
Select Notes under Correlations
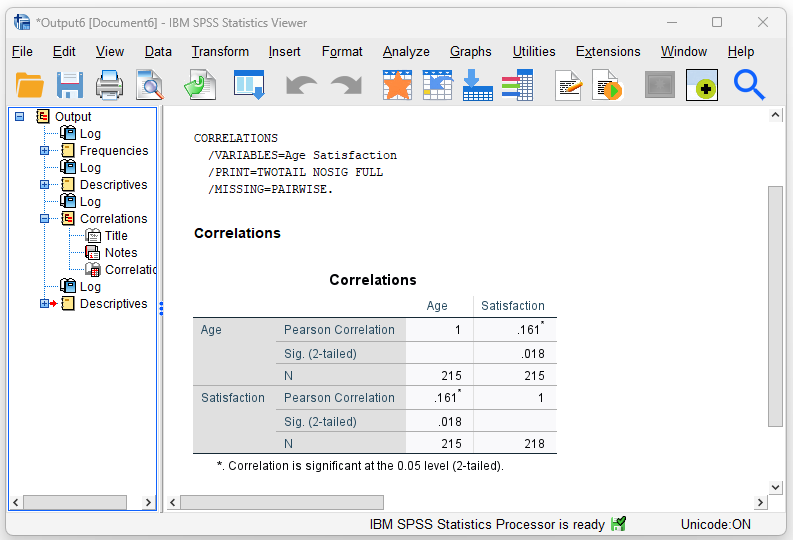(121, 252)
